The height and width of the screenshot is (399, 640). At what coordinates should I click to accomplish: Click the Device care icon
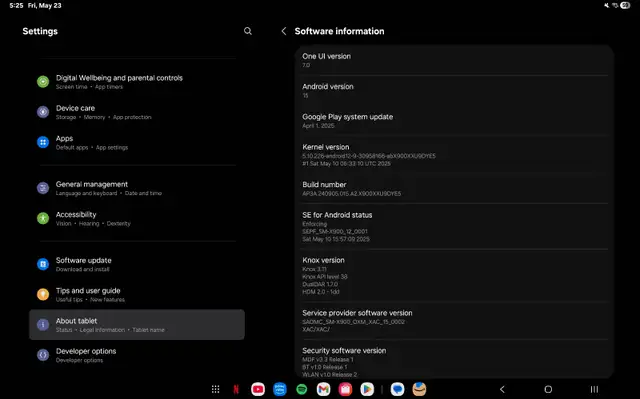[x=43, y=112]
